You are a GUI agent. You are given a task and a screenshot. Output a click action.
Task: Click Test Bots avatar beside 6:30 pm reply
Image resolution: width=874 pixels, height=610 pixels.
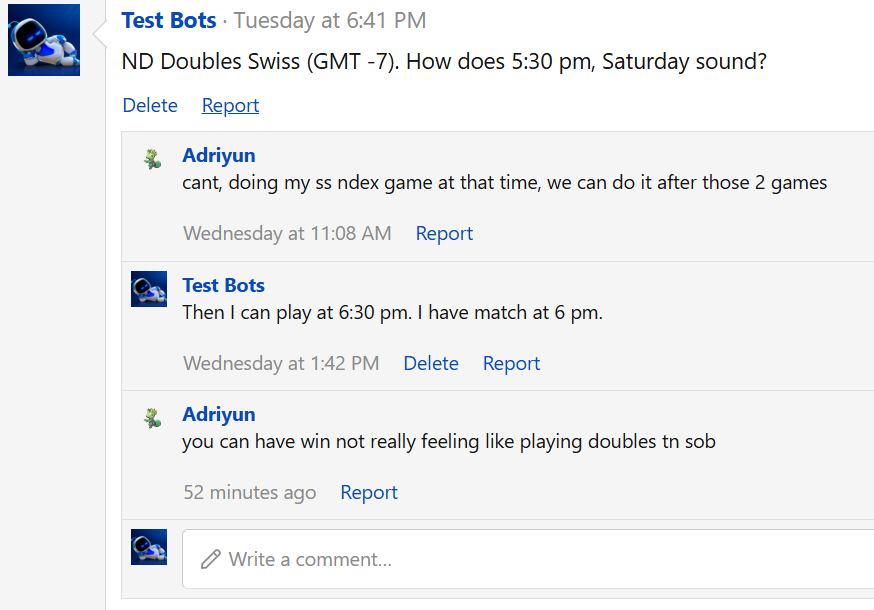149,289
